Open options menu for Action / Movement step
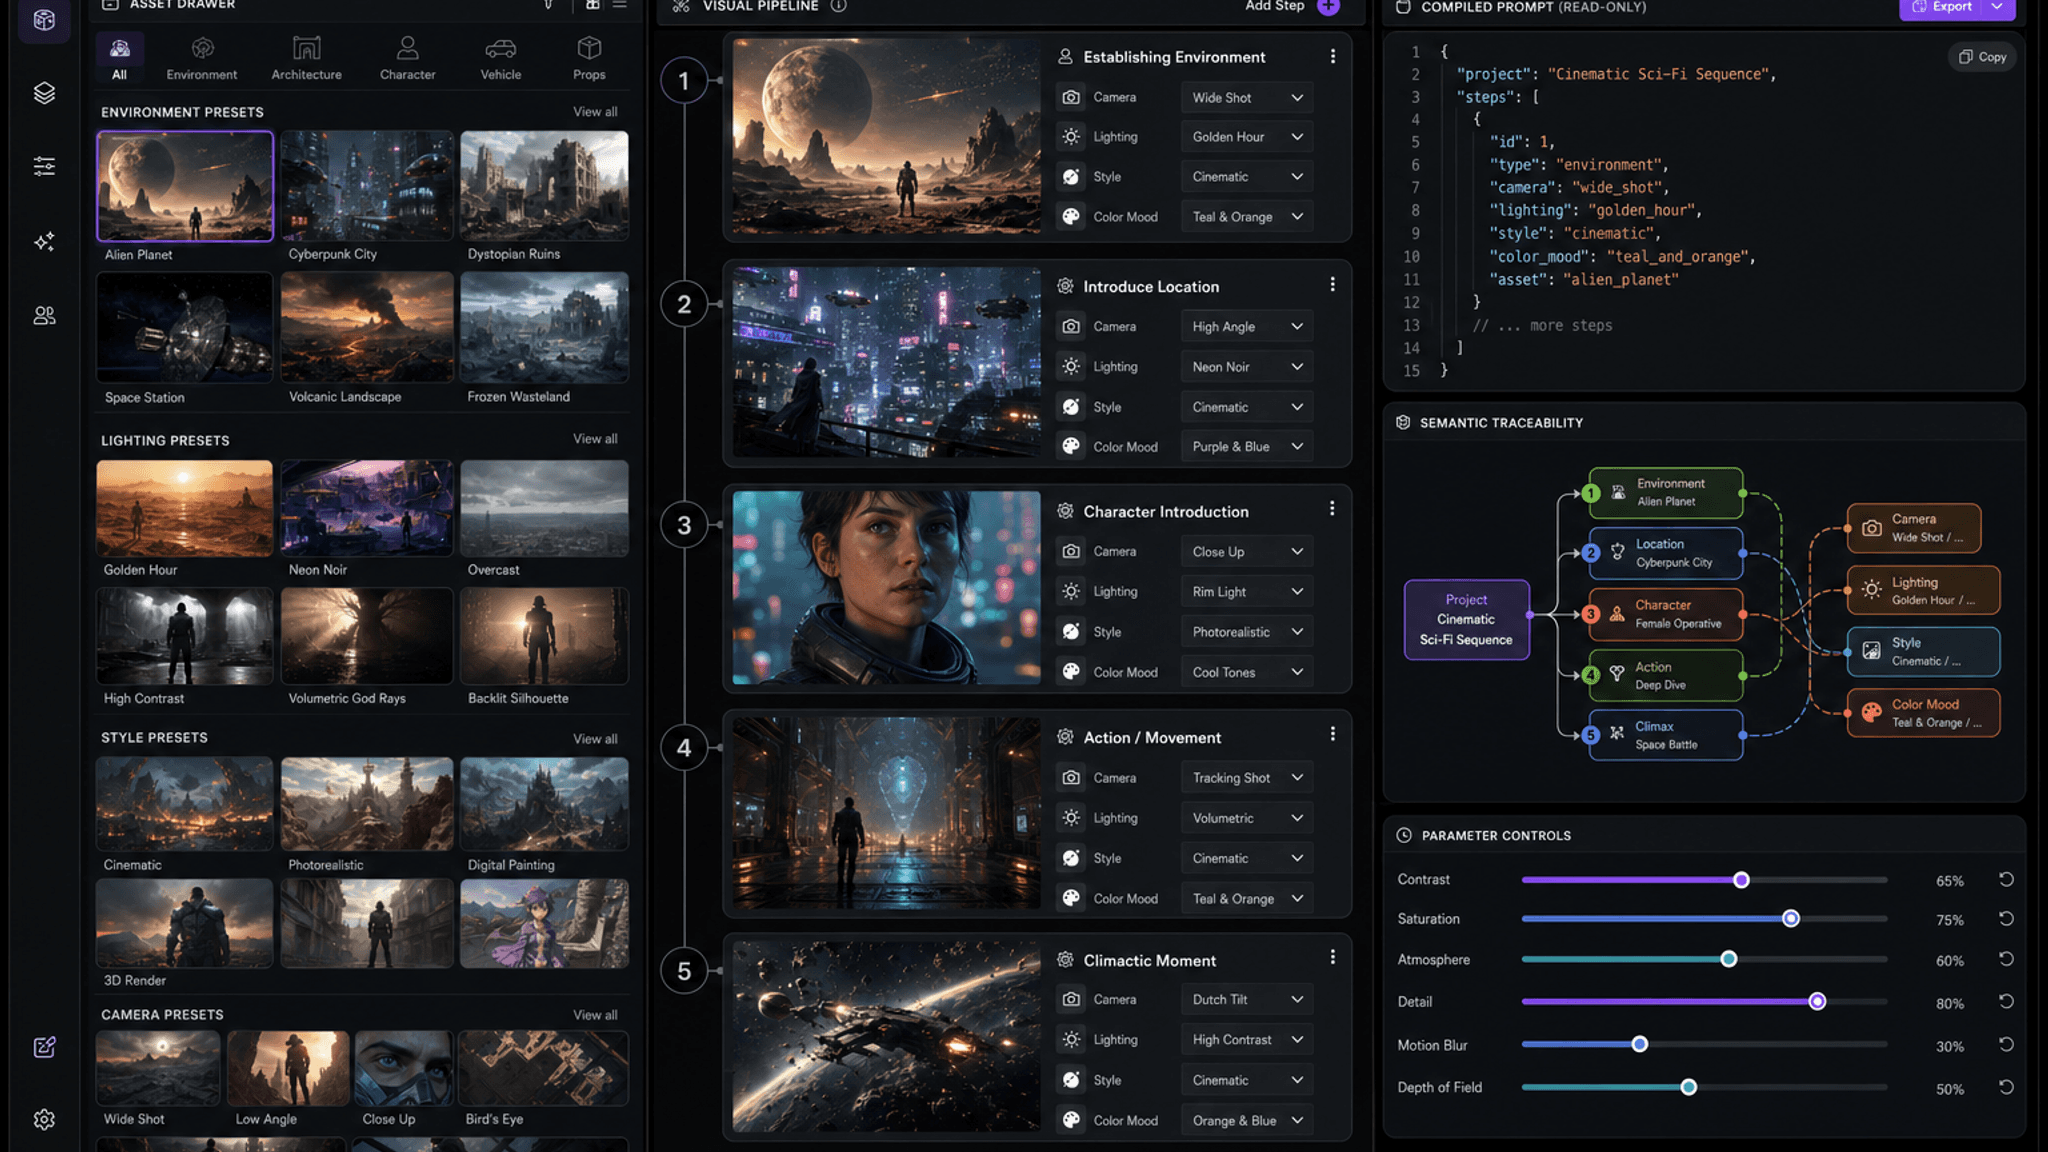 [1332, 734]
